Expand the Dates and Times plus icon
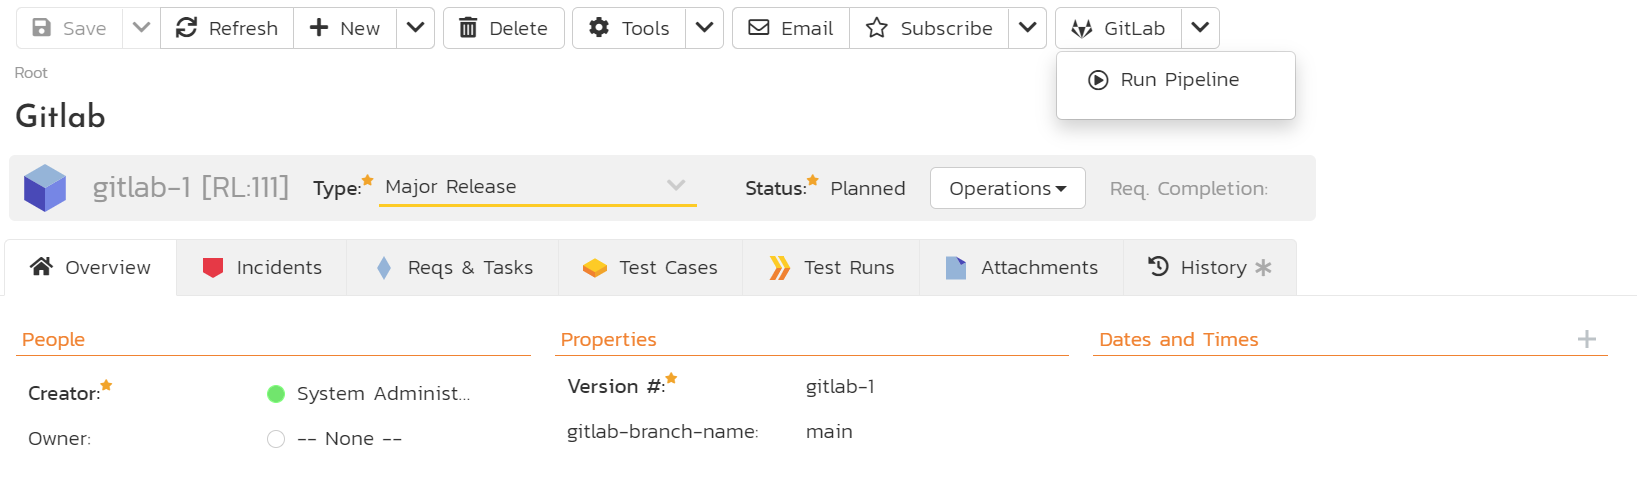The width and height of the screenshot is (1645, 478). click(x=1587, y=339)
